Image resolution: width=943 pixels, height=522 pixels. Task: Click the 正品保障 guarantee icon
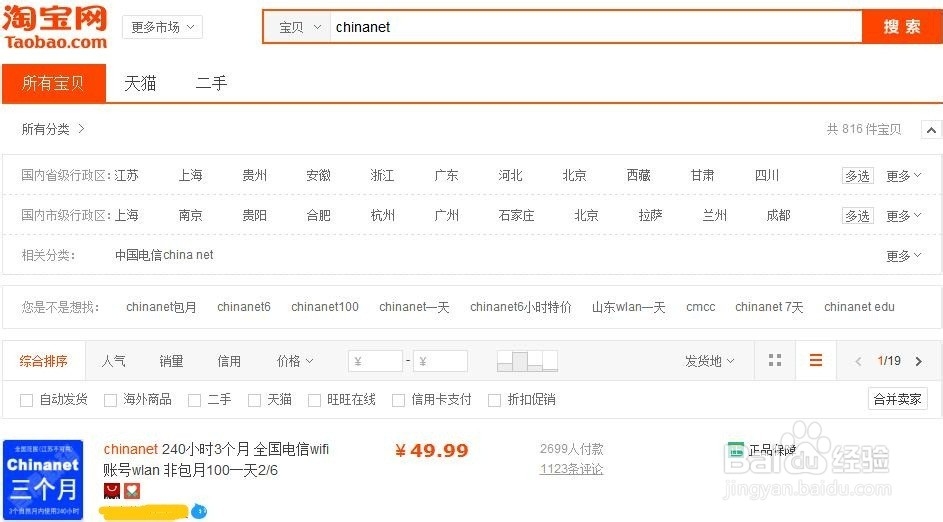coord(736,450)
